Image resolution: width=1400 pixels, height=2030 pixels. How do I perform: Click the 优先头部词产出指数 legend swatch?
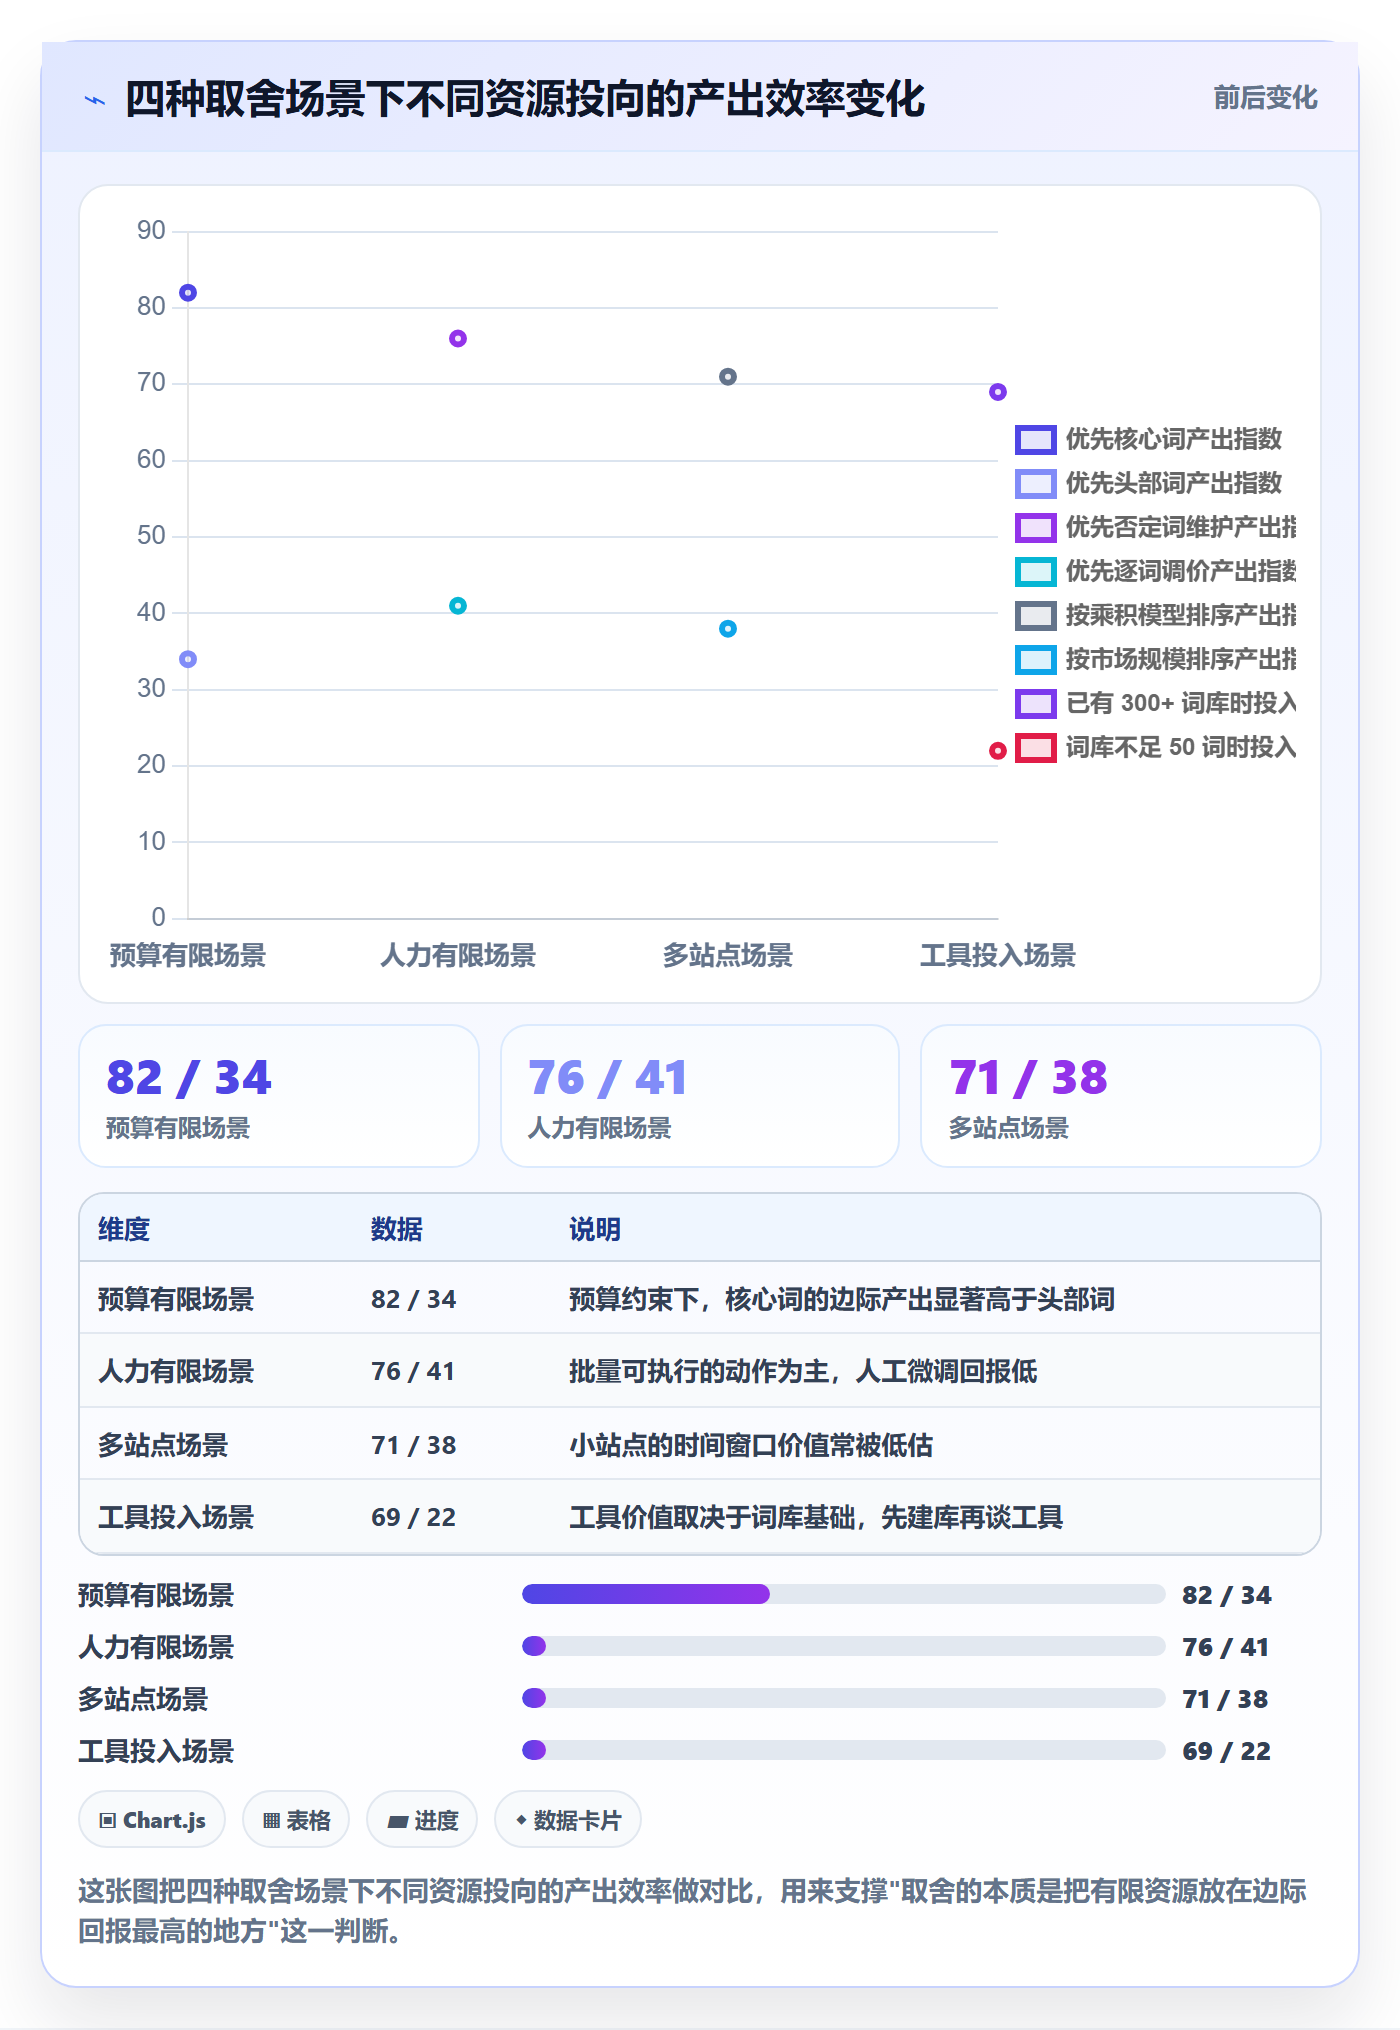(x=1035, y=484)
